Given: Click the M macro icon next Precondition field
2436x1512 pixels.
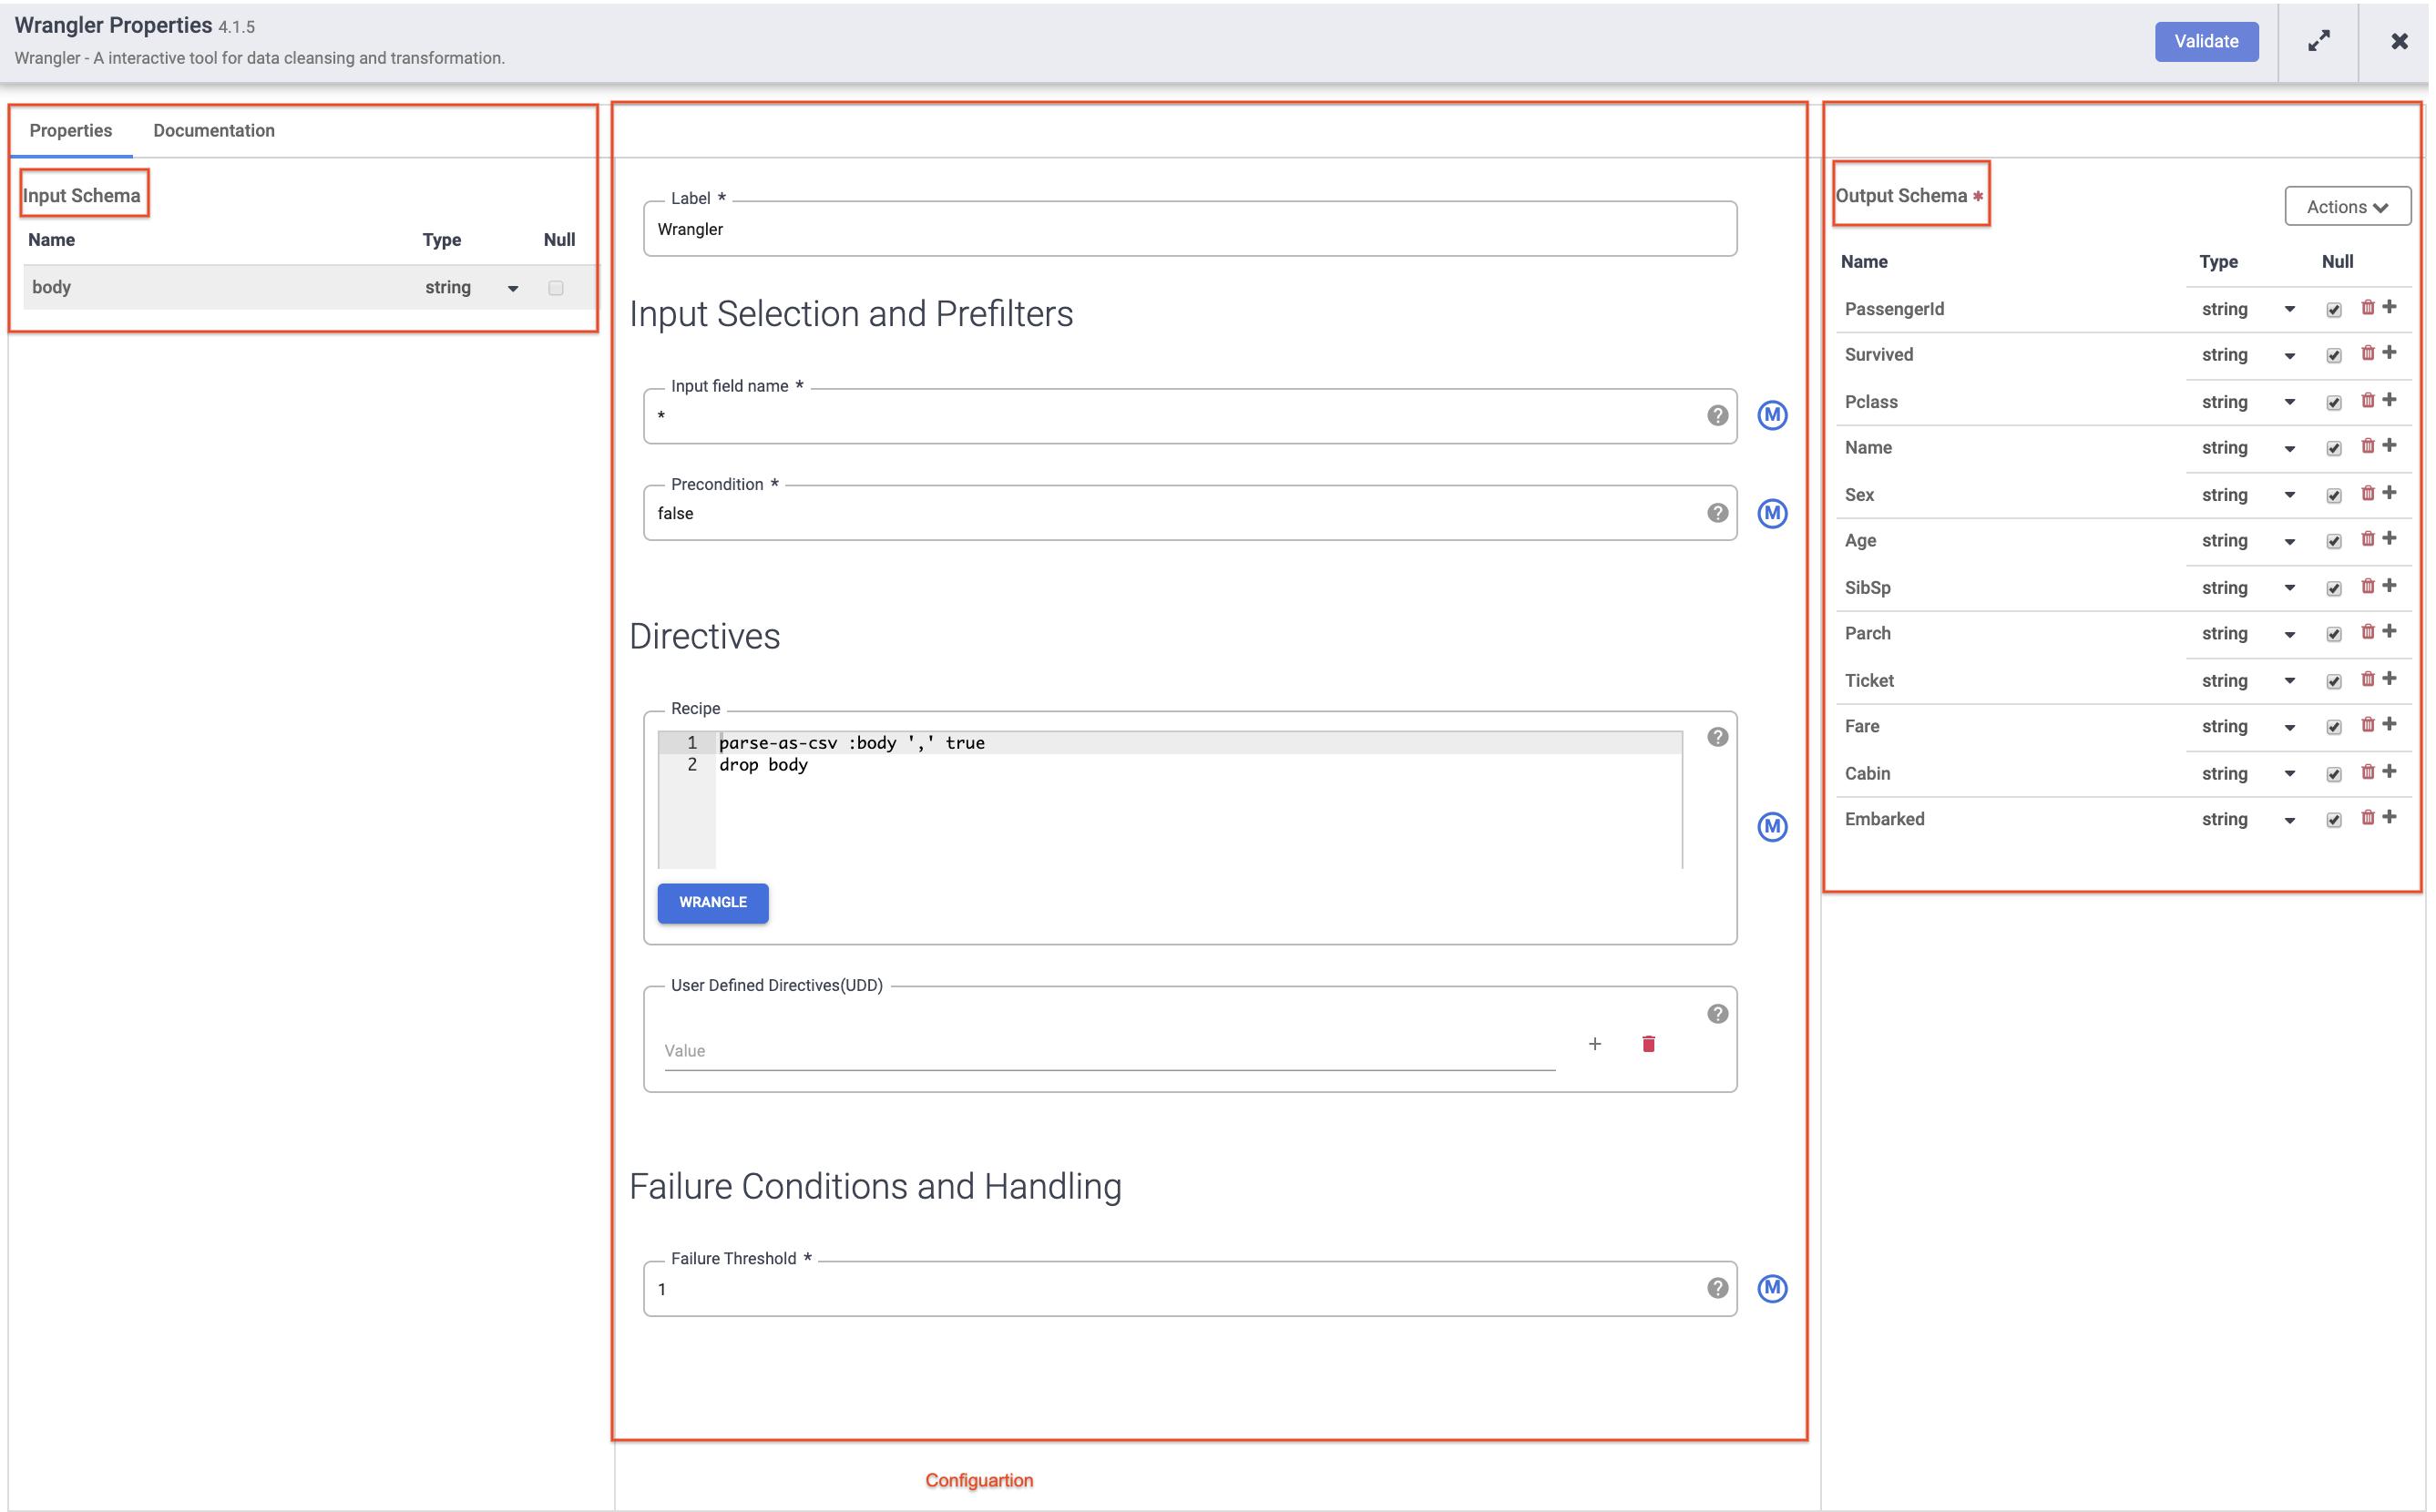Looking at the screenshot, I should point(1773,512).
